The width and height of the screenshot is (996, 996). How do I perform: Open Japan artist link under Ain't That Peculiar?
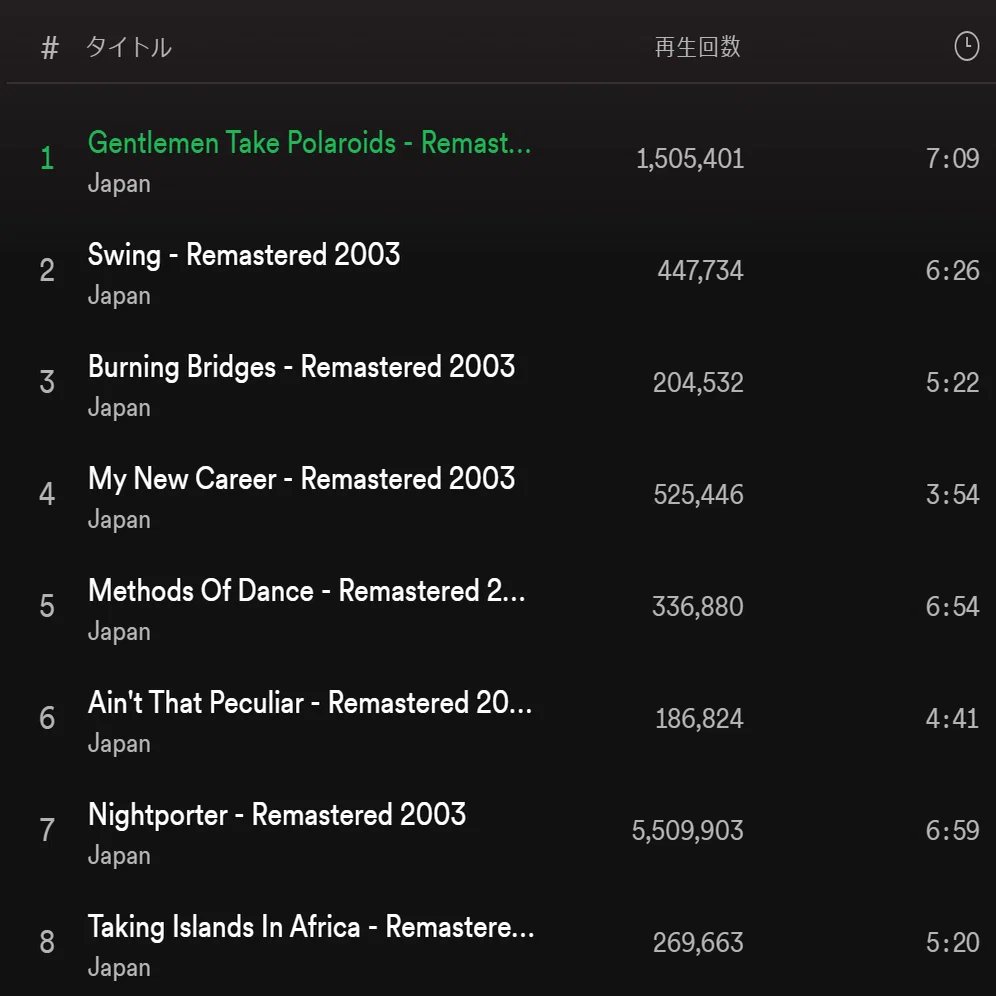[x=119, y=744]
